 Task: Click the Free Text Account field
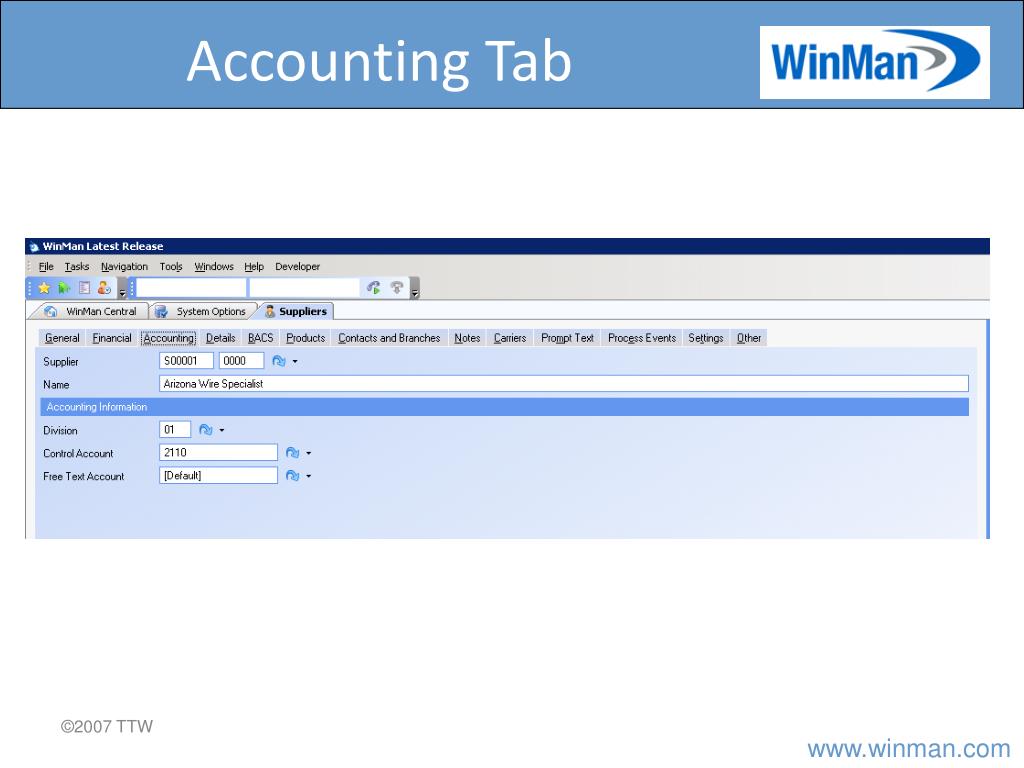pos(218,475)
